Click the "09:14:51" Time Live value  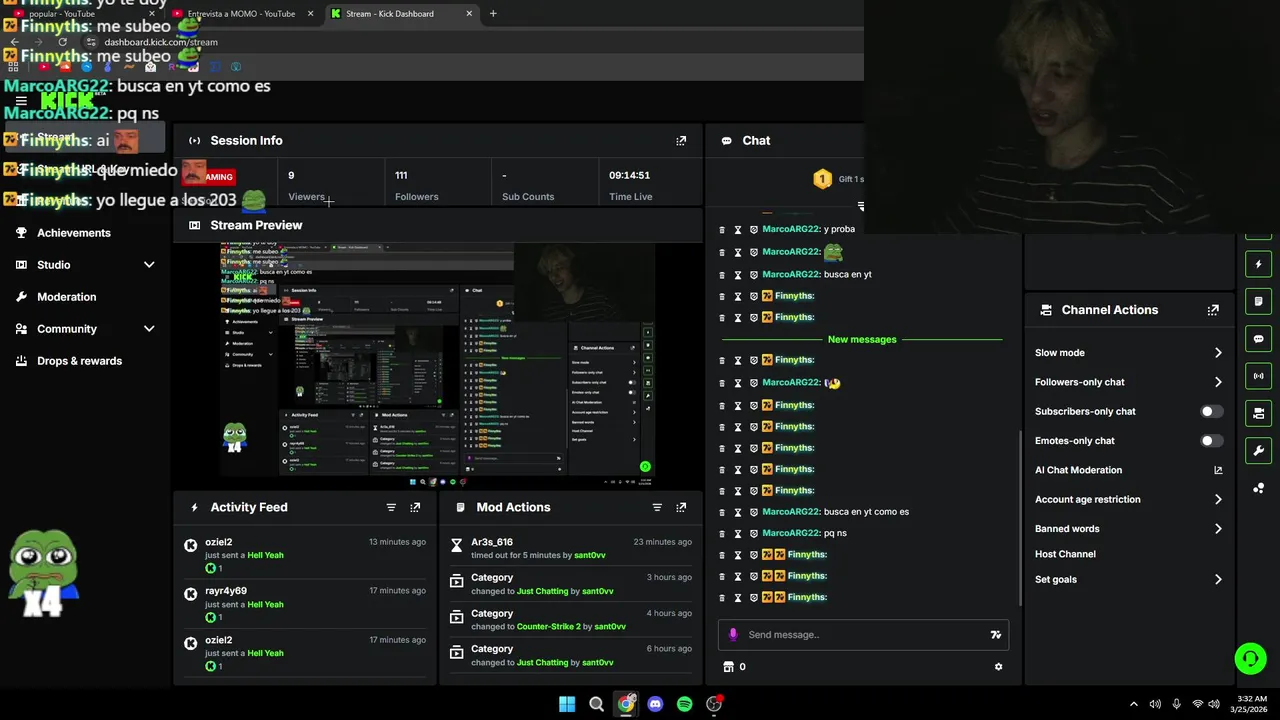pyautogui.click(x=630, y=175)
